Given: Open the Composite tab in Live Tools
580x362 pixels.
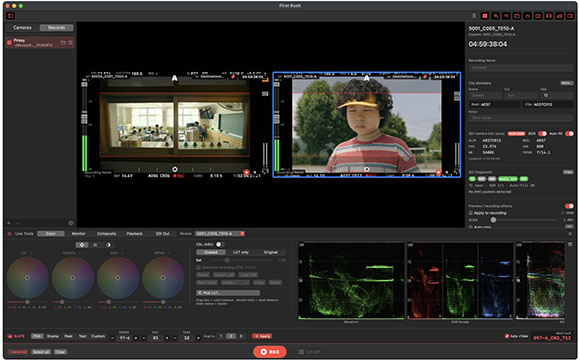Looking at the screenshot, I should pyautogui.click(x=107, y=234).
